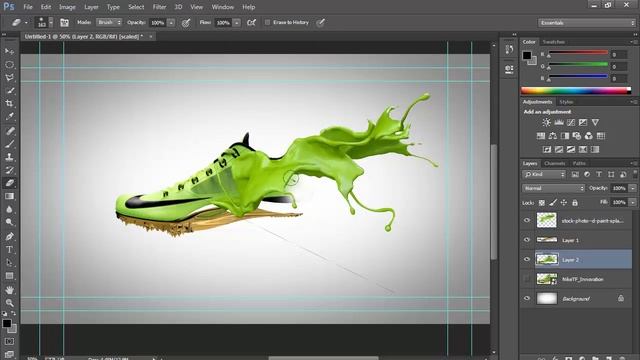Image resolution: width=640 pixels, height=360 pixels.
Task: Open the tool preset picker arrow
Action: click(x=26, y=23)
